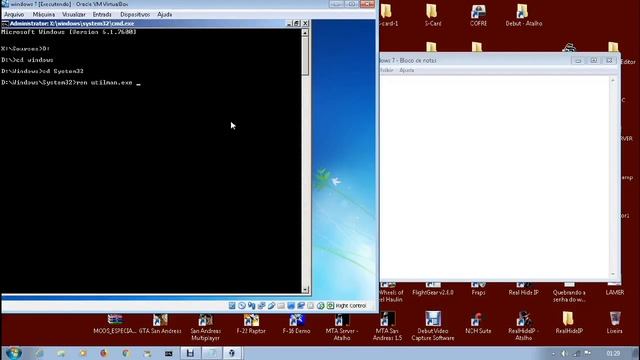Select the MODS_ESPECIA... desktop icon
Image resolution: width=640 pixels, height=360 pixels.
pos(115,324)
